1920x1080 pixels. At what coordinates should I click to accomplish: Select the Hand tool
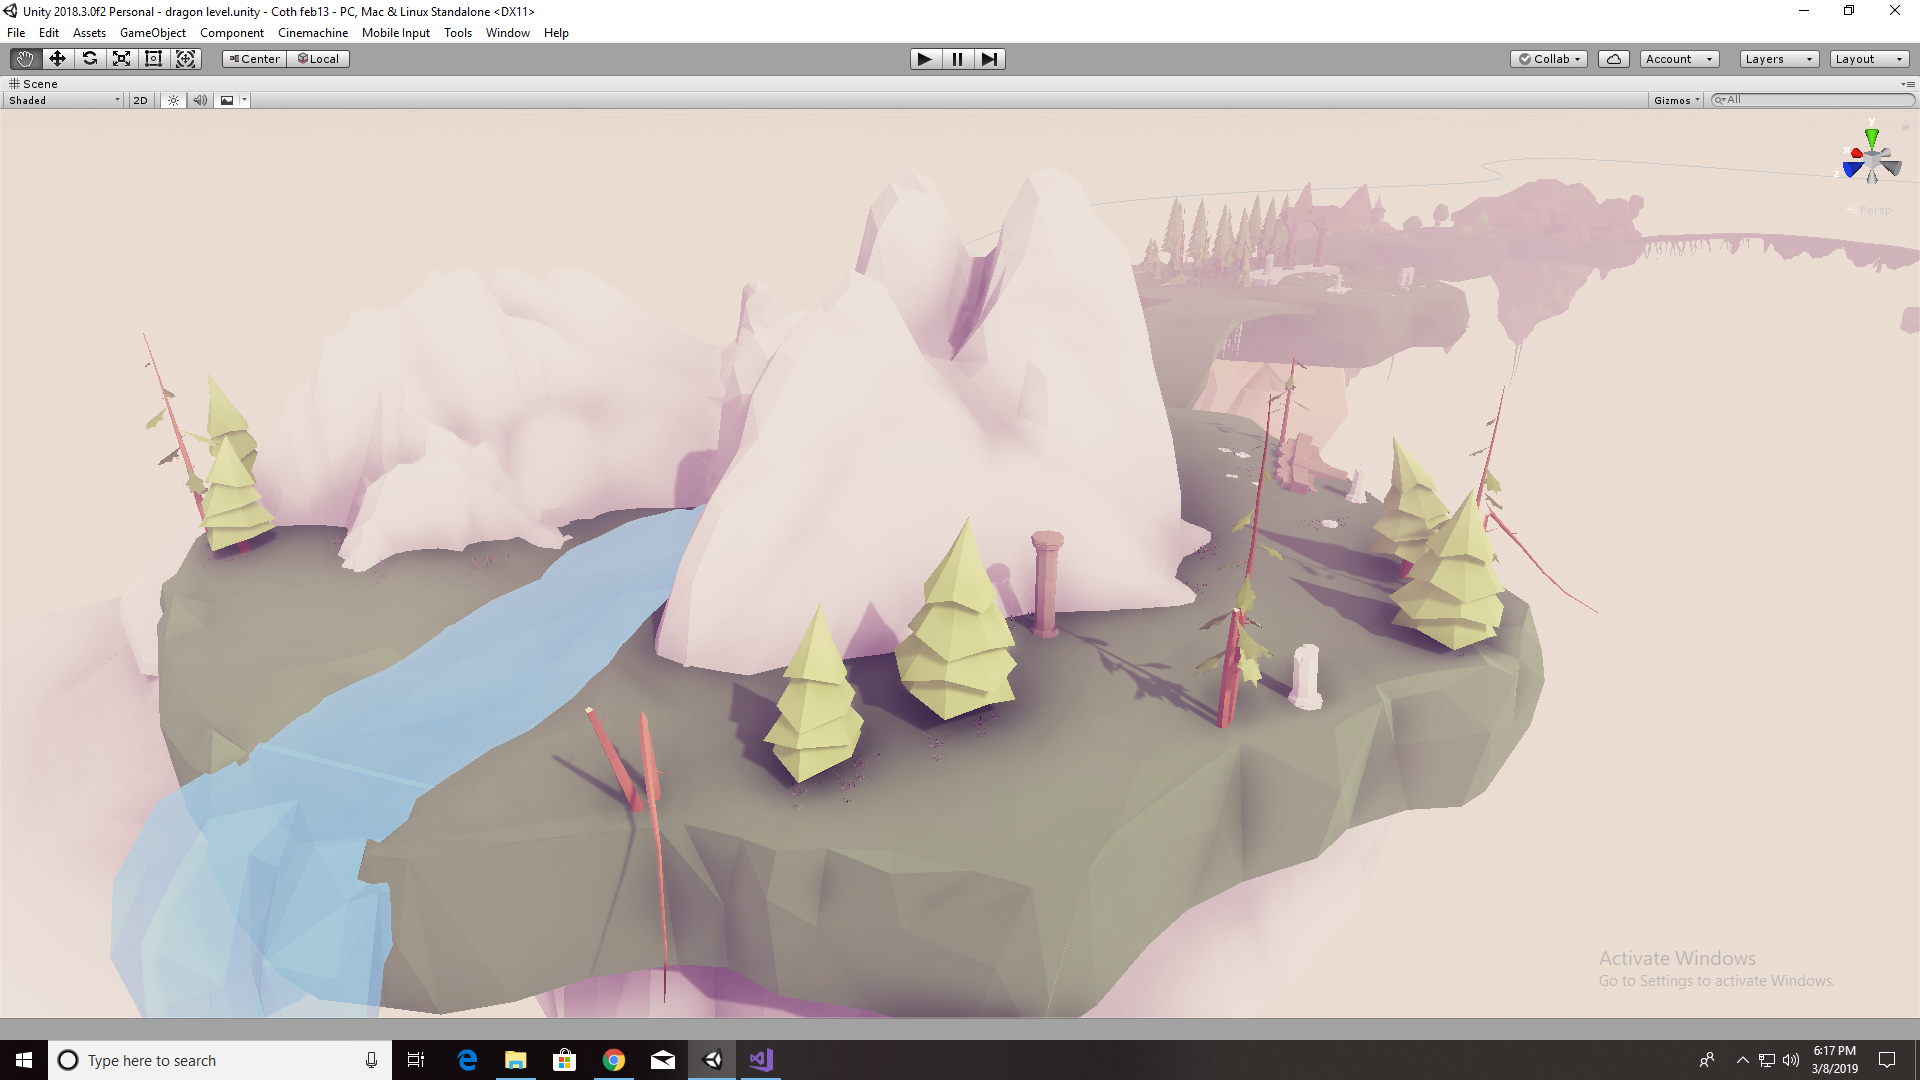25,59
